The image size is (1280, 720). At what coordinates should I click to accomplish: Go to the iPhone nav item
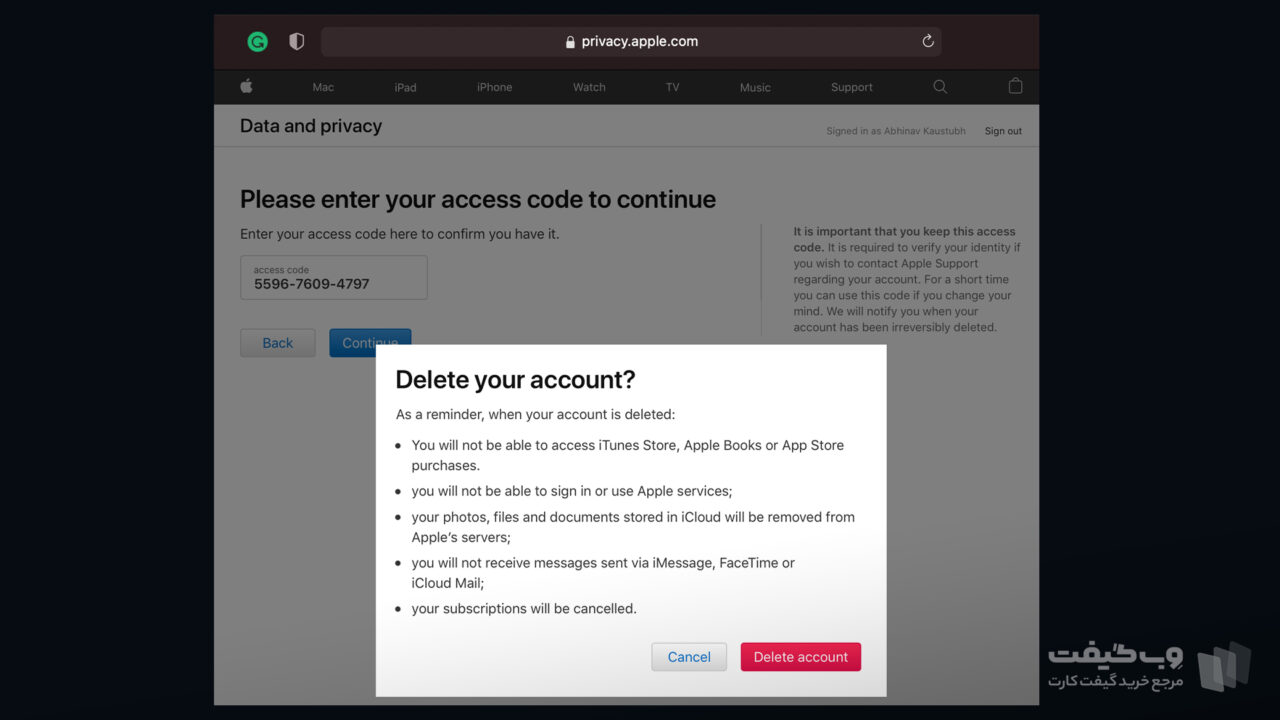point(494,87)
